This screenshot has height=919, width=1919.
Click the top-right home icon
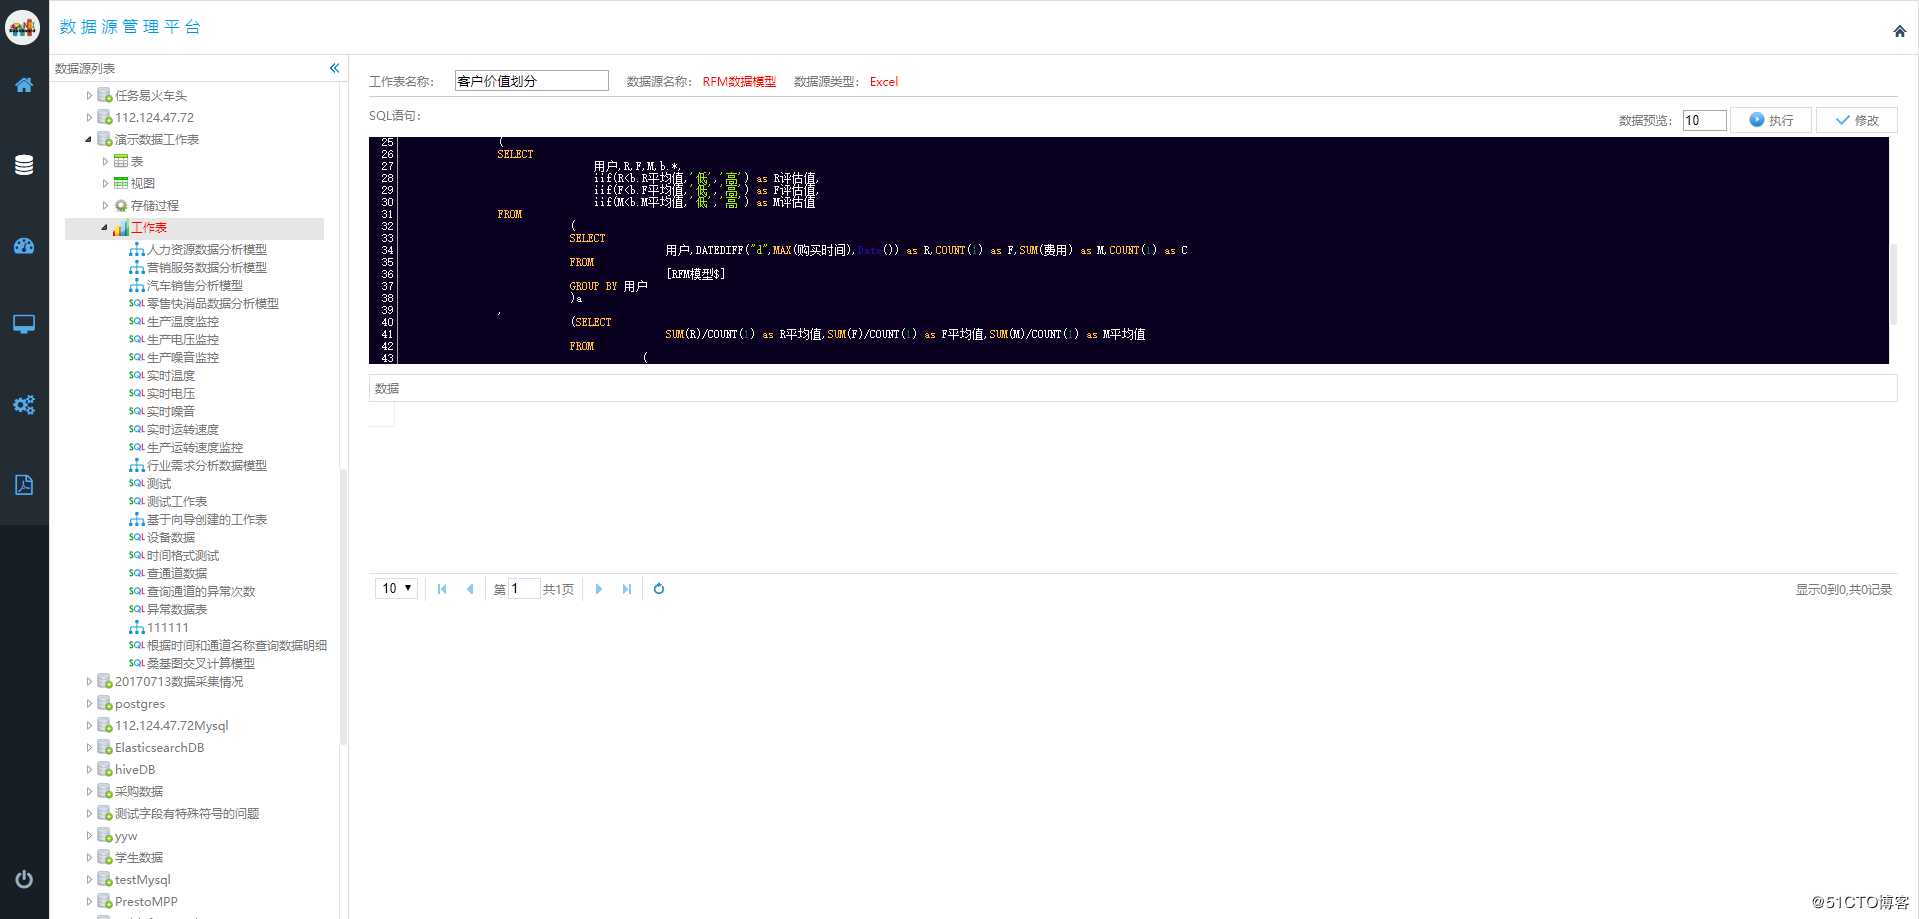(x=1900, y=31)
